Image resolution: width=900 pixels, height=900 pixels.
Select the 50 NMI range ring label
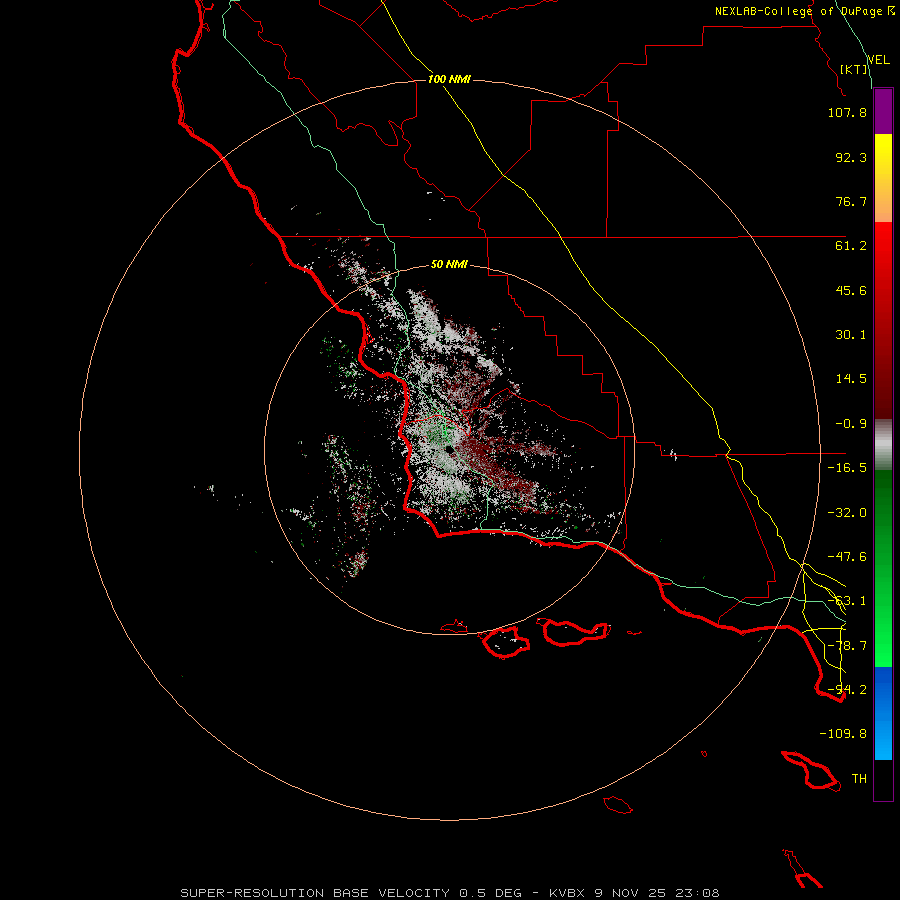449,264
